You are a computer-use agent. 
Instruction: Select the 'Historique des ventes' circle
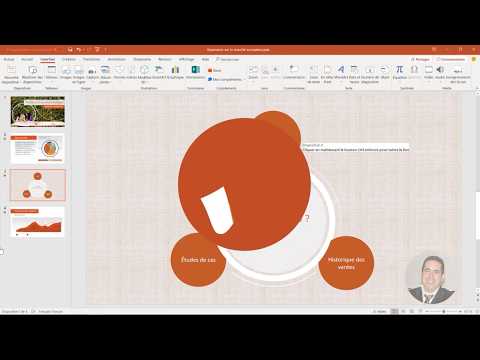[x=346, y=263]
